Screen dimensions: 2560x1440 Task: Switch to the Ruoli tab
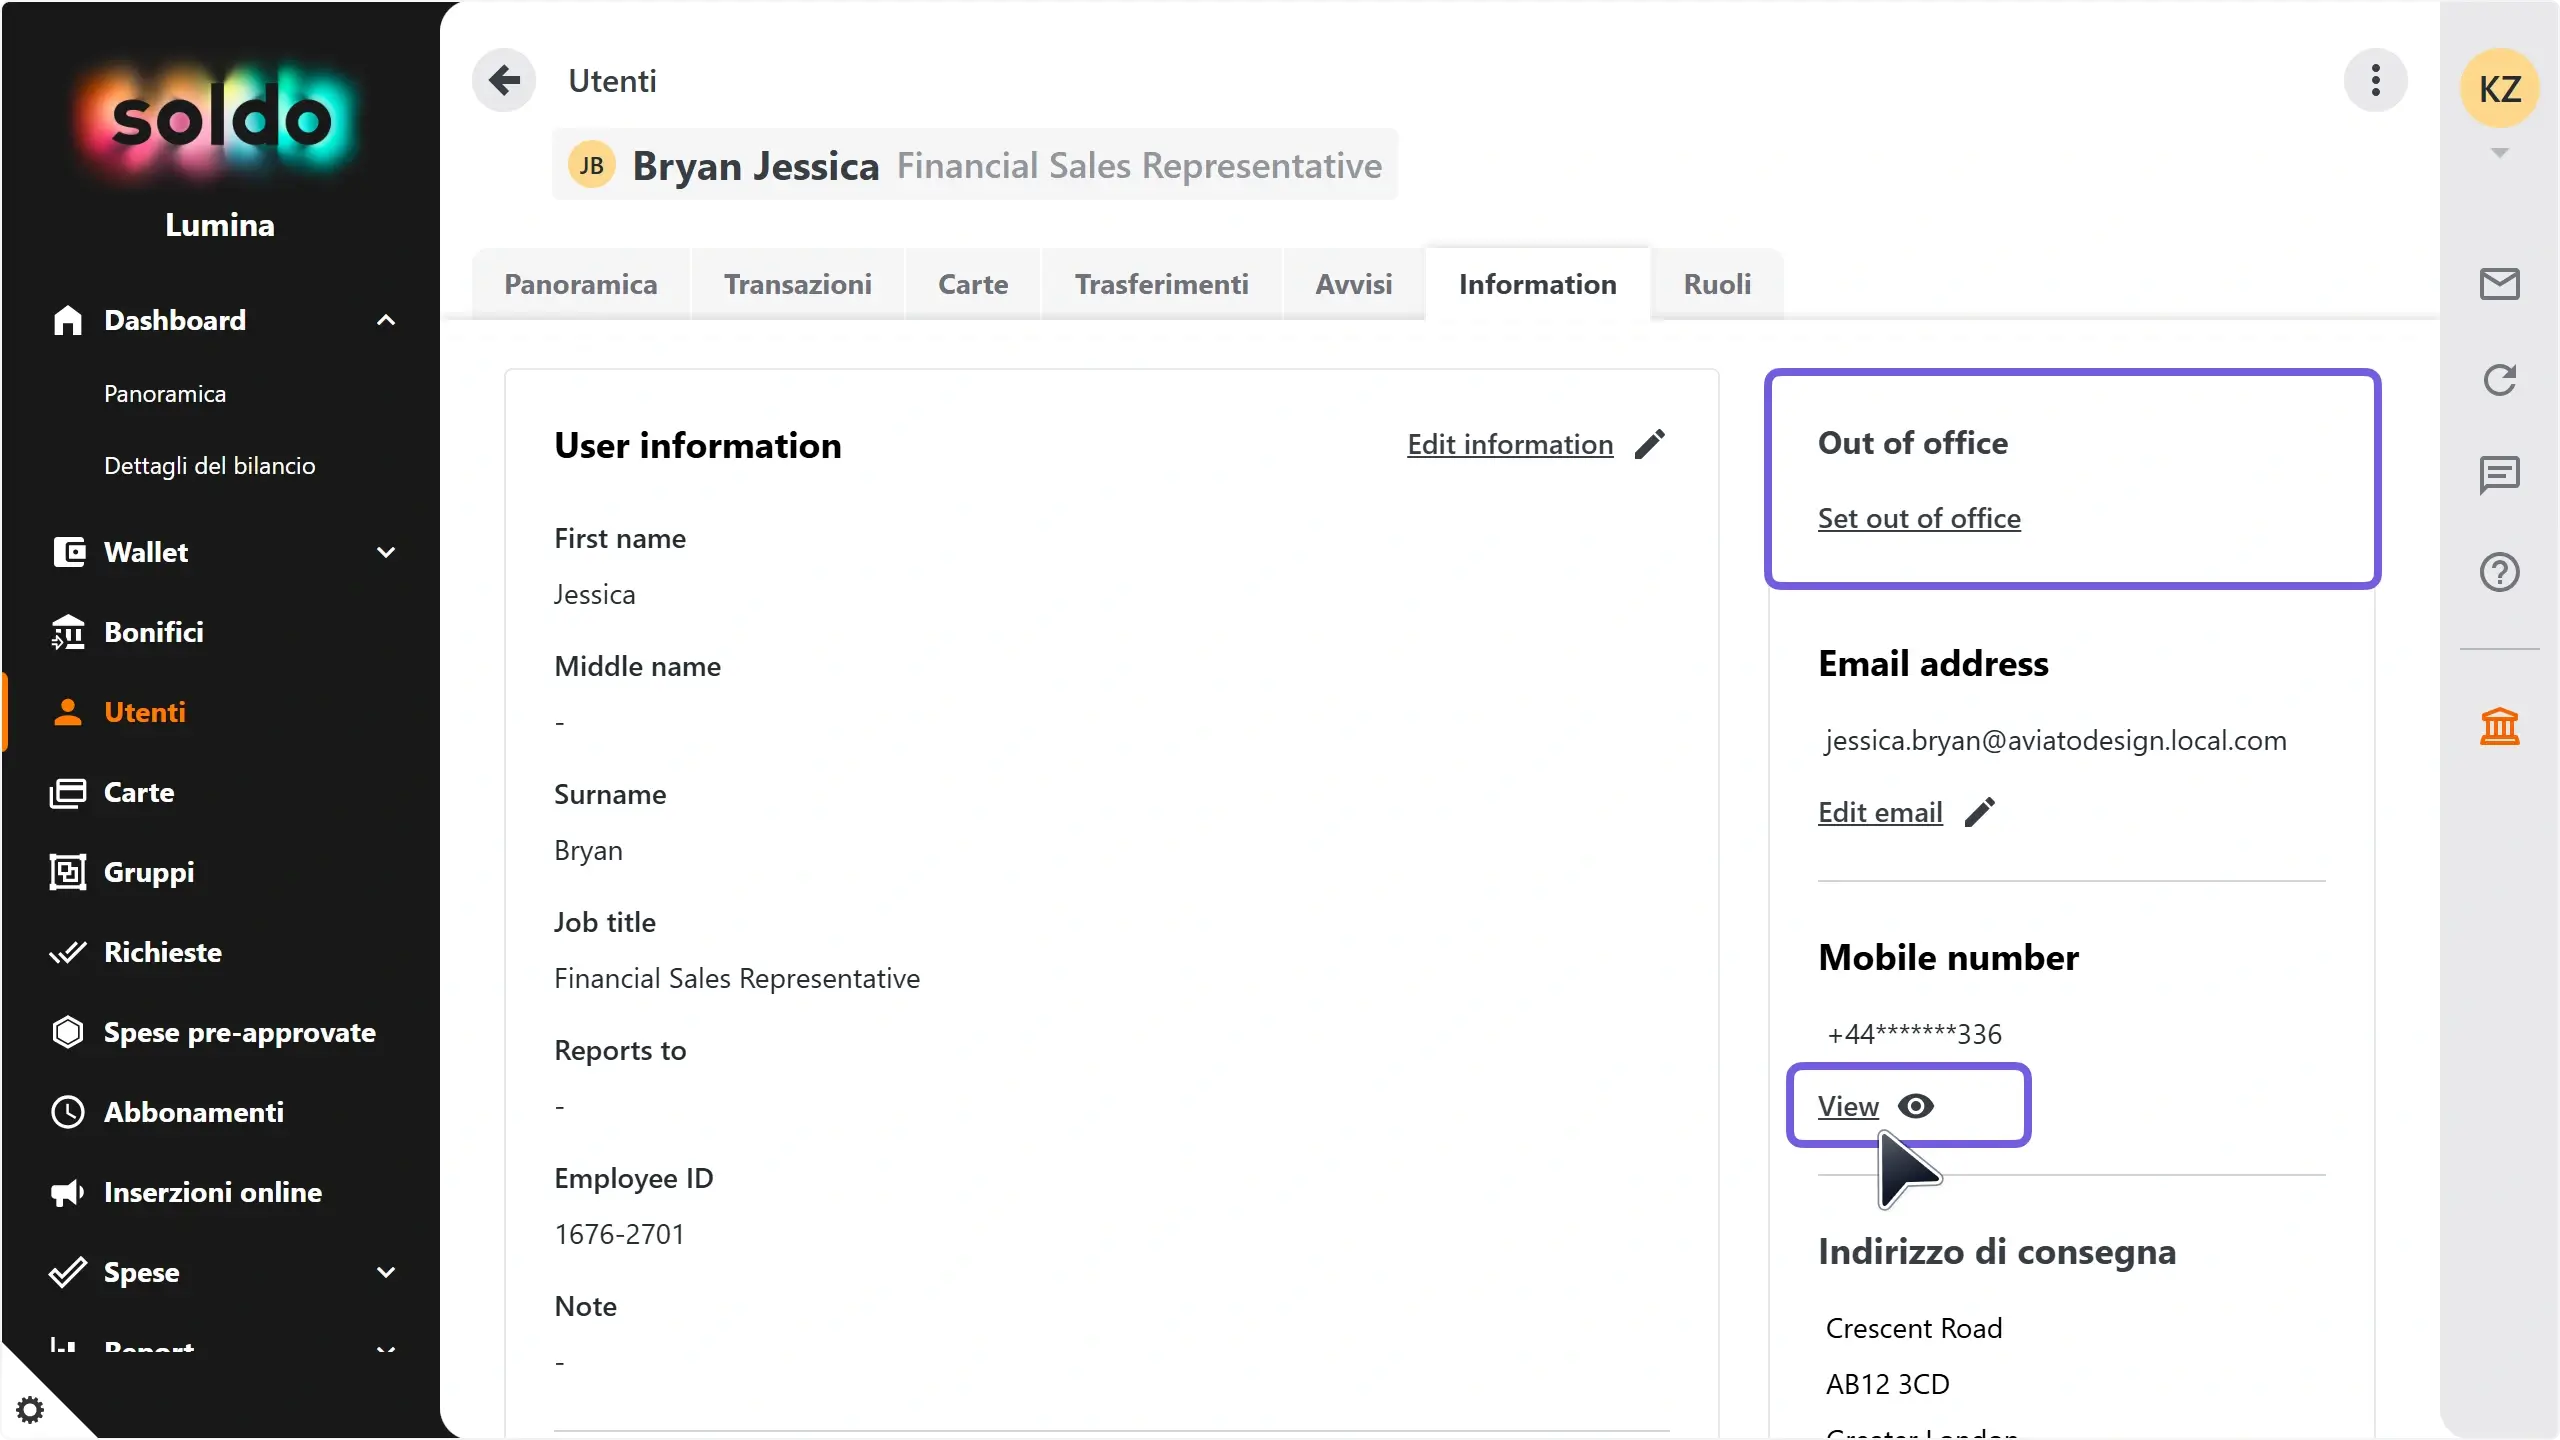pyautogui.click(x=1717, y=284)
